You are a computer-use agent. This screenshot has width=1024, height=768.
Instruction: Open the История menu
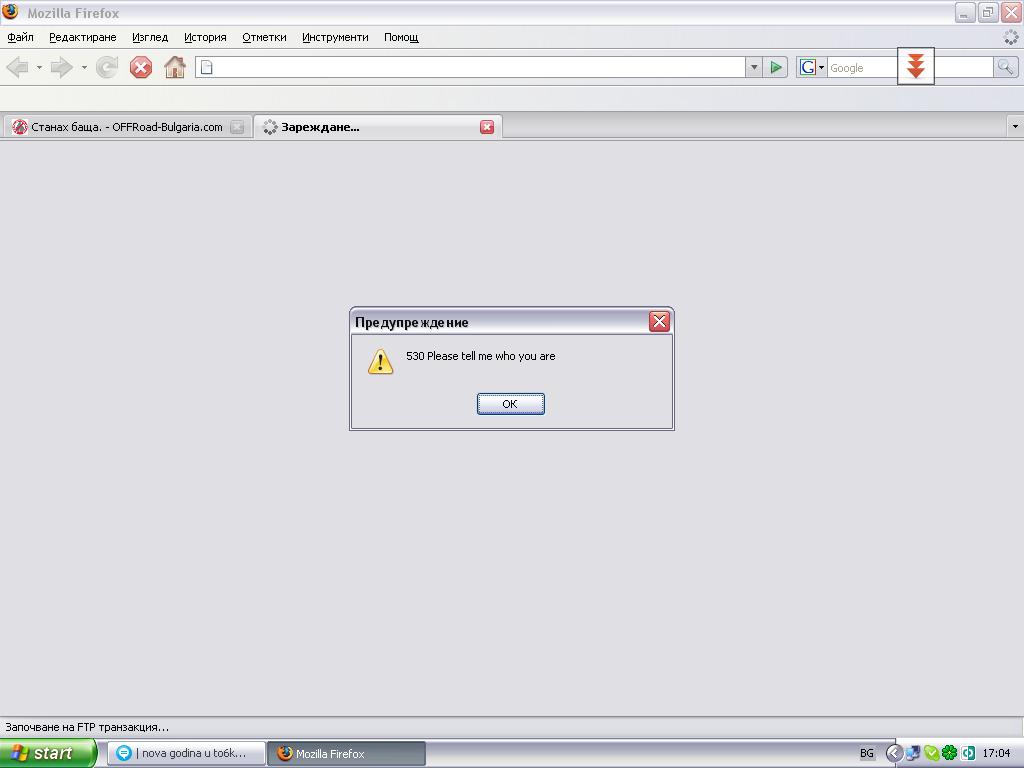click(205, 37)
